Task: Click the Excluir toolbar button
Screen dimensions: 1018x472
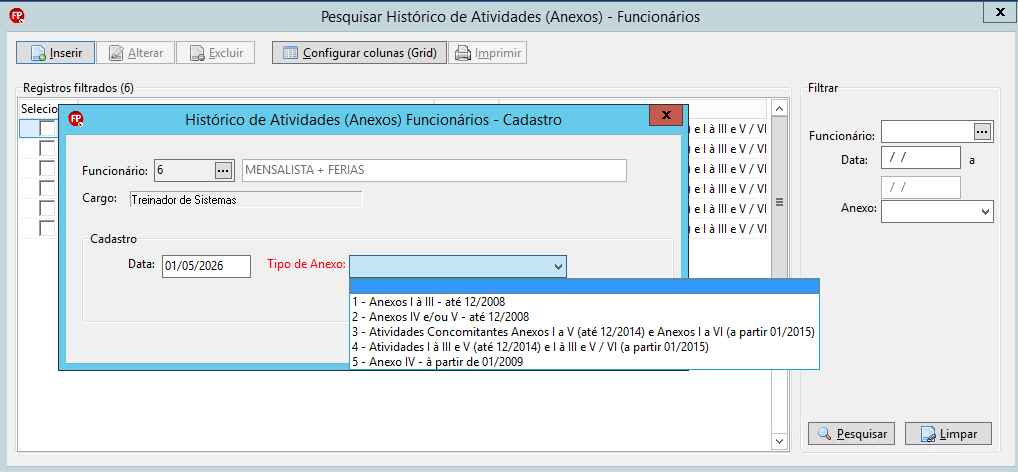Action: pos(215,53)
